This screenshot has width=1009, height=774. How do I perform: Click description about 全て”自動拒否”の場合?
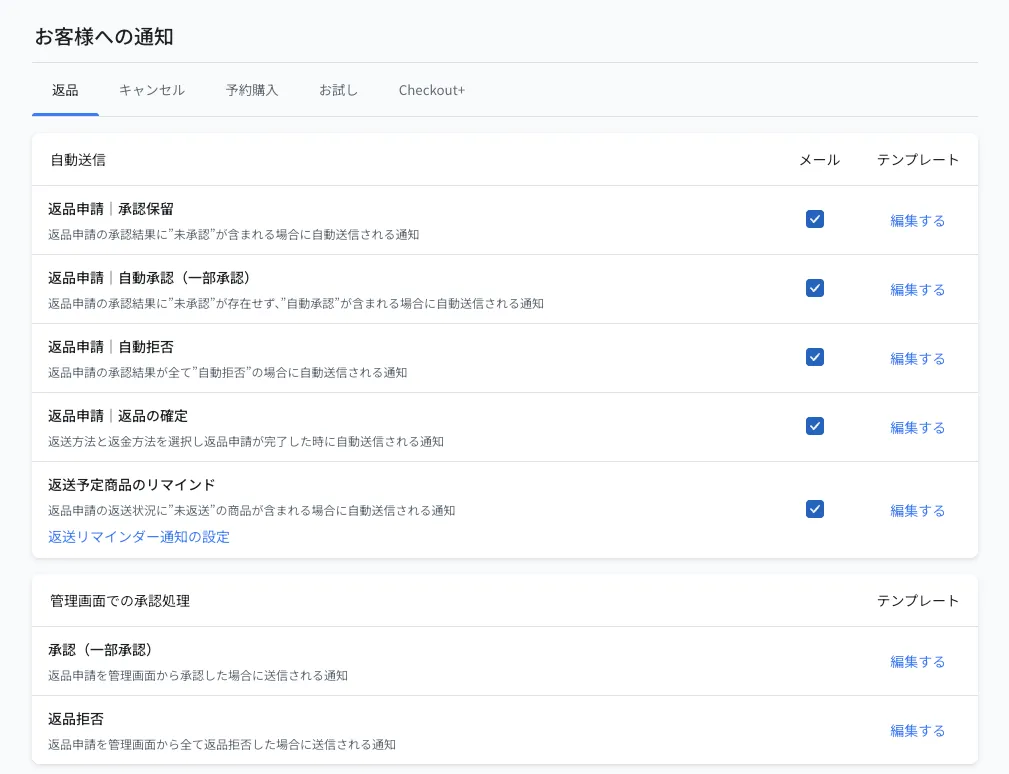point(228,373)
